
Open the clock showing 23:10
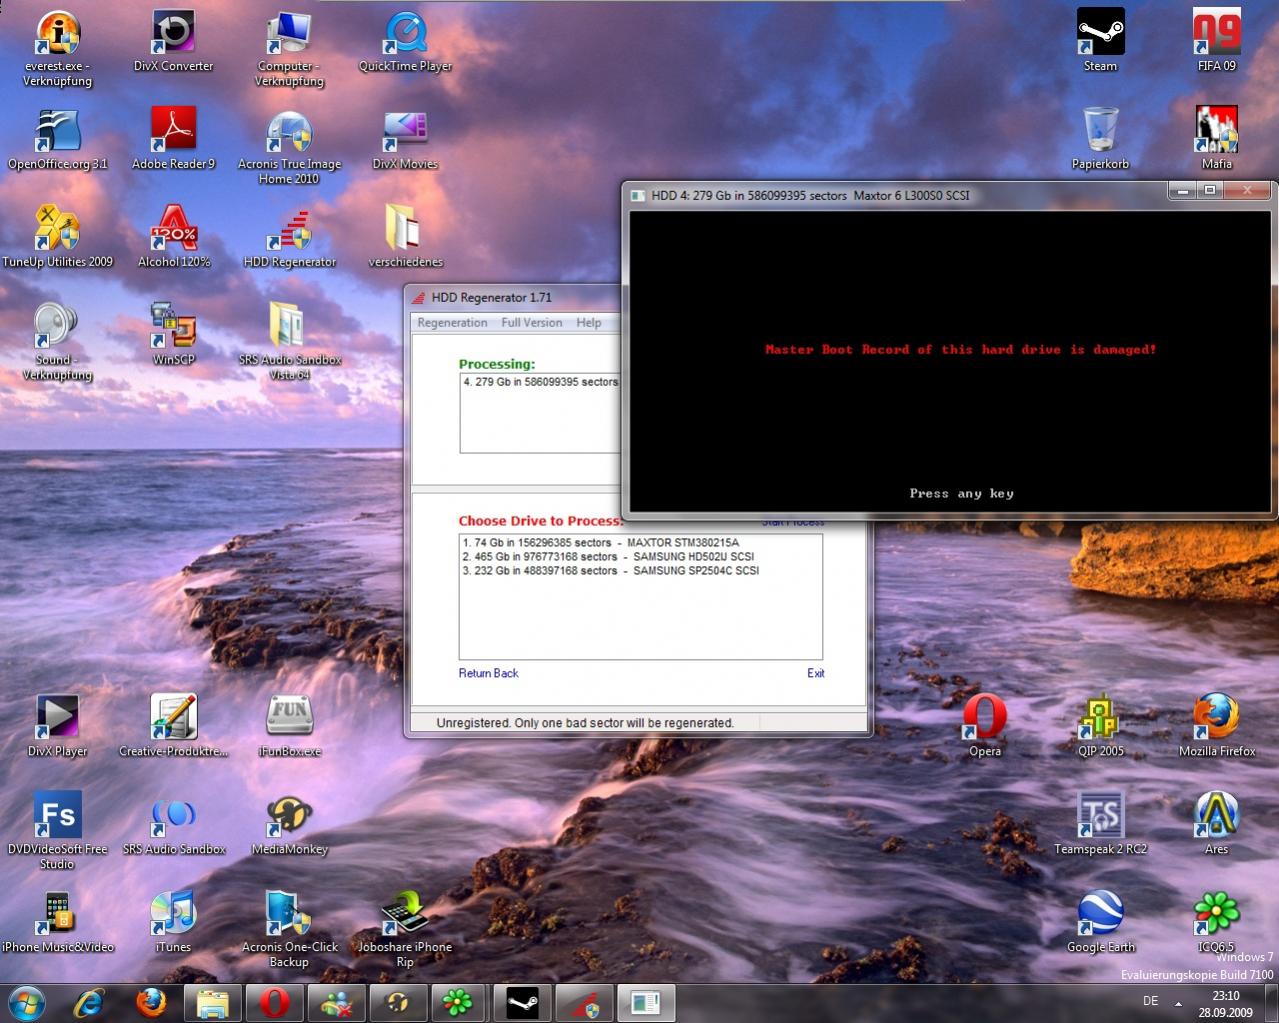(x=1225, y=1003)
